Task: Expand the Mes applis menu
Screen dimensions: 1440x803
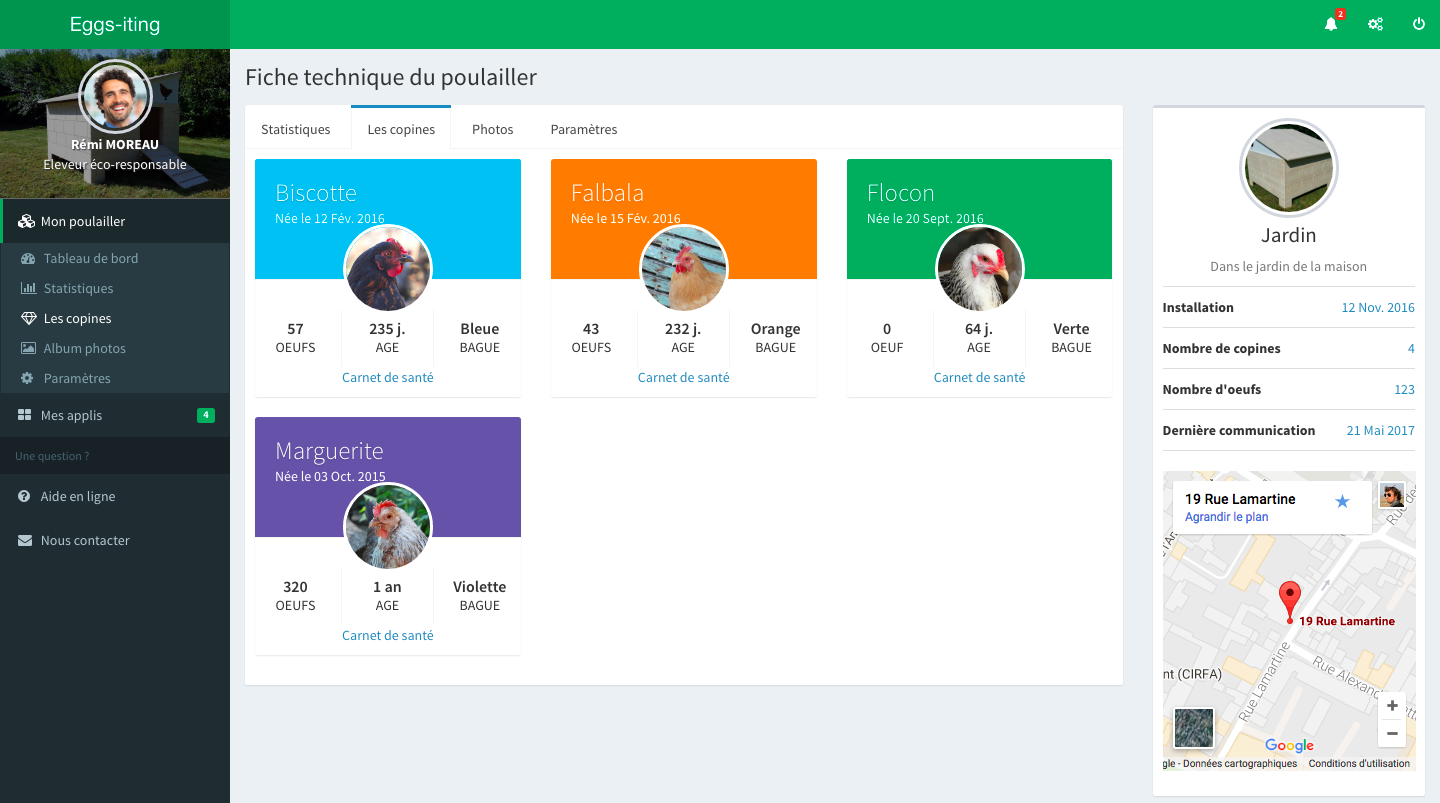Action: 71,415
